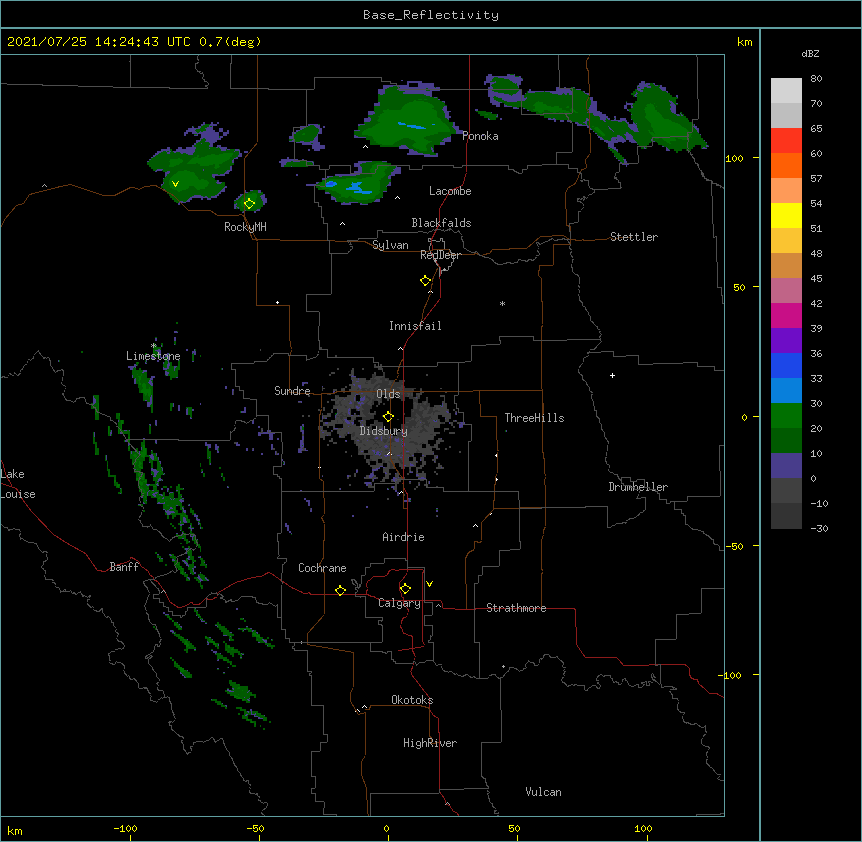Click the Base_Reflectivity title text
The width and height of the screenshot is (862, 842).
[x=431, y=15]
